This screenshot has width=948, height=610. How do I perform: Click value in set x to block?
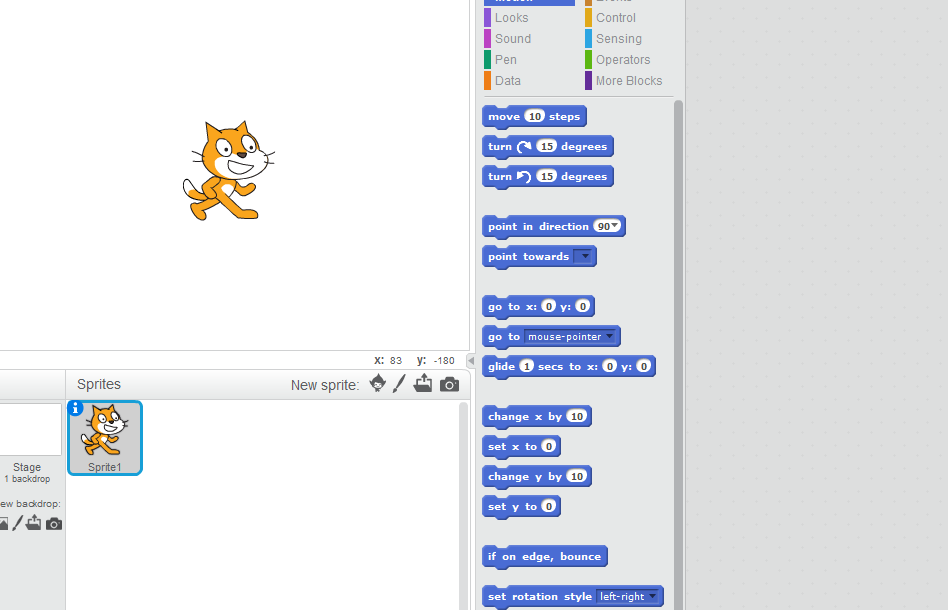548,446
